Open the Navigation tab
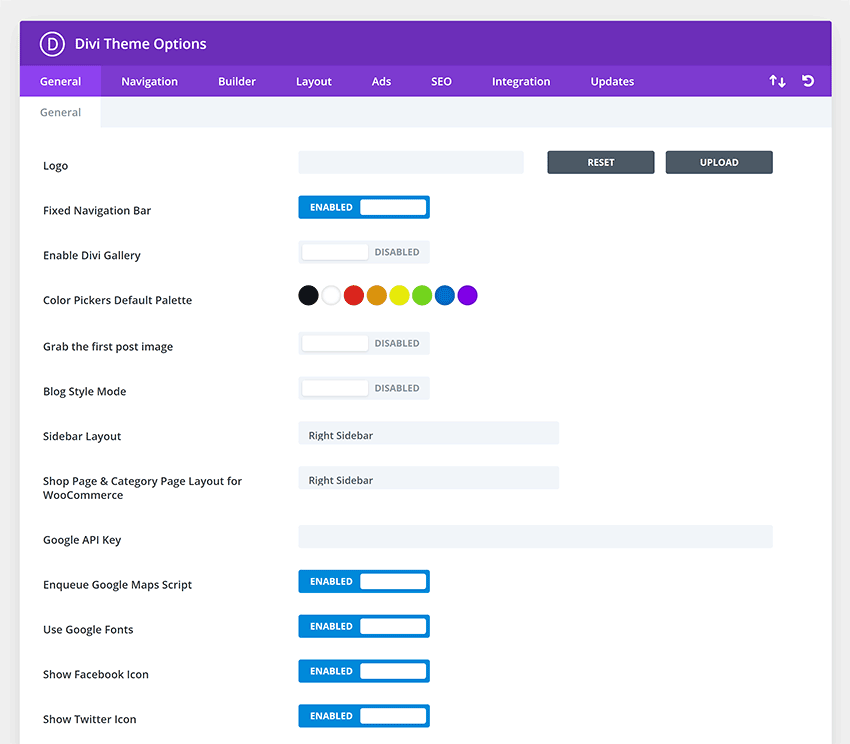This screenshot has width=850, height=744. click(149, 81)
